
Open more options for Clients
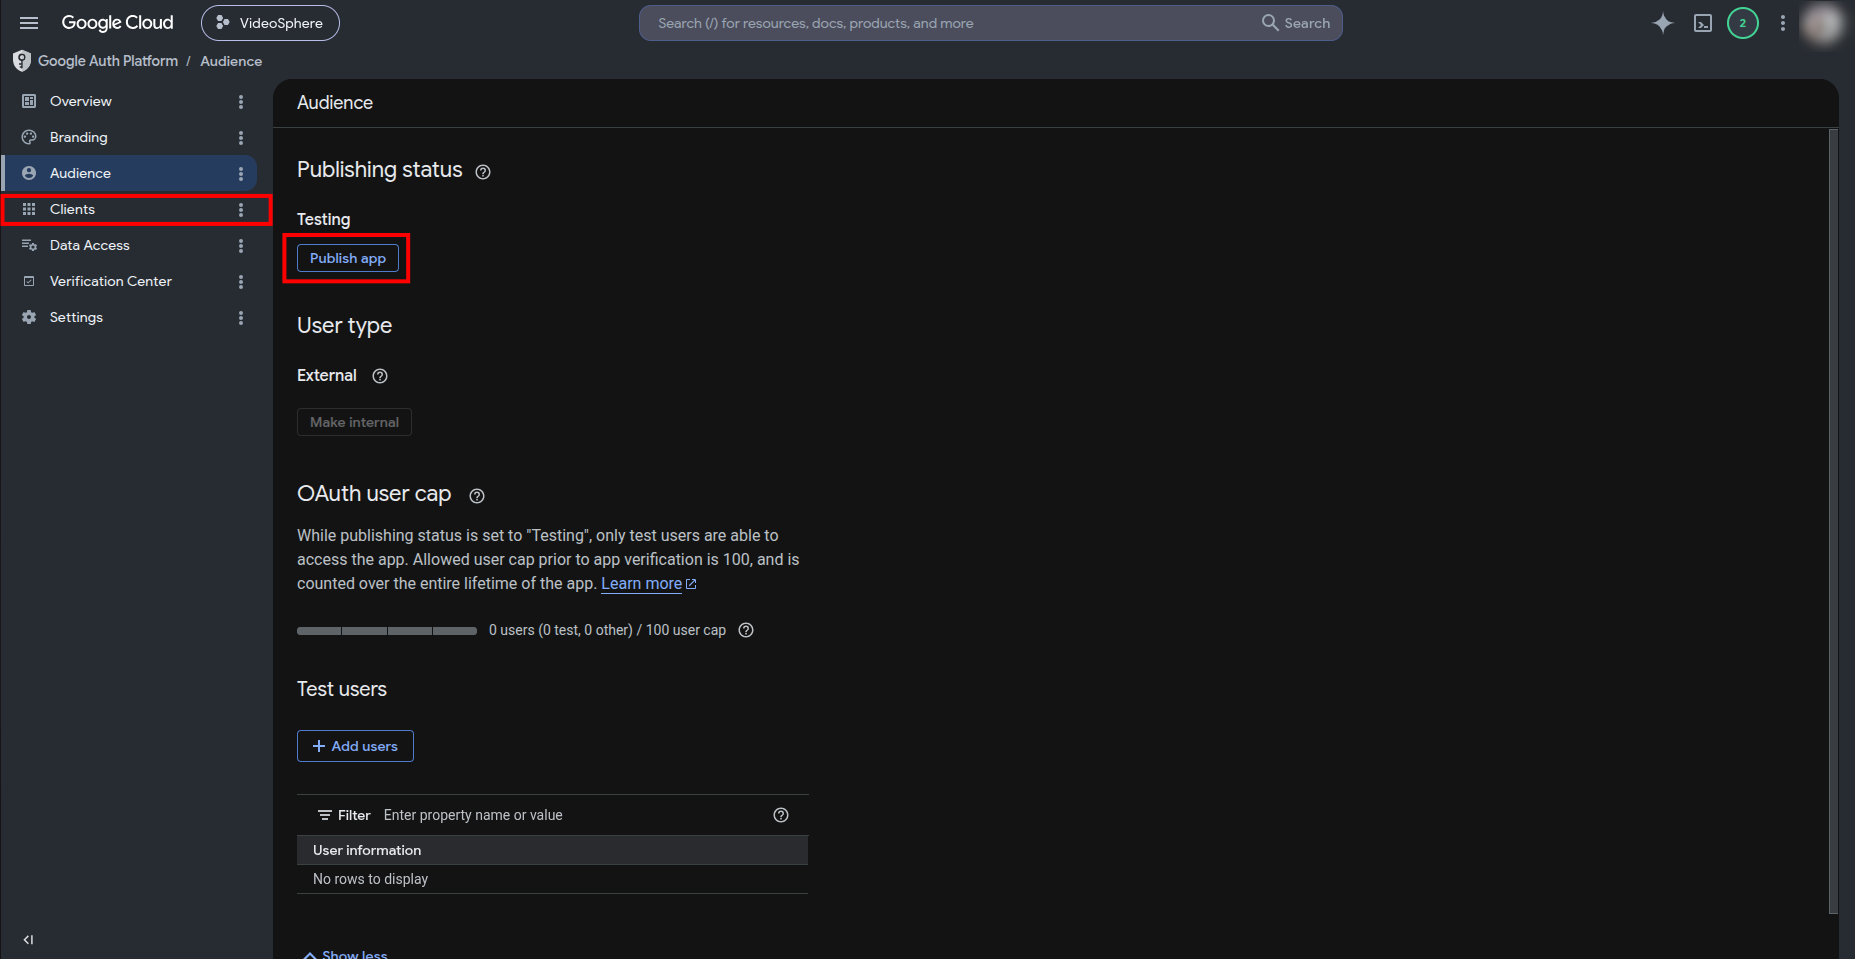(241, 210)
